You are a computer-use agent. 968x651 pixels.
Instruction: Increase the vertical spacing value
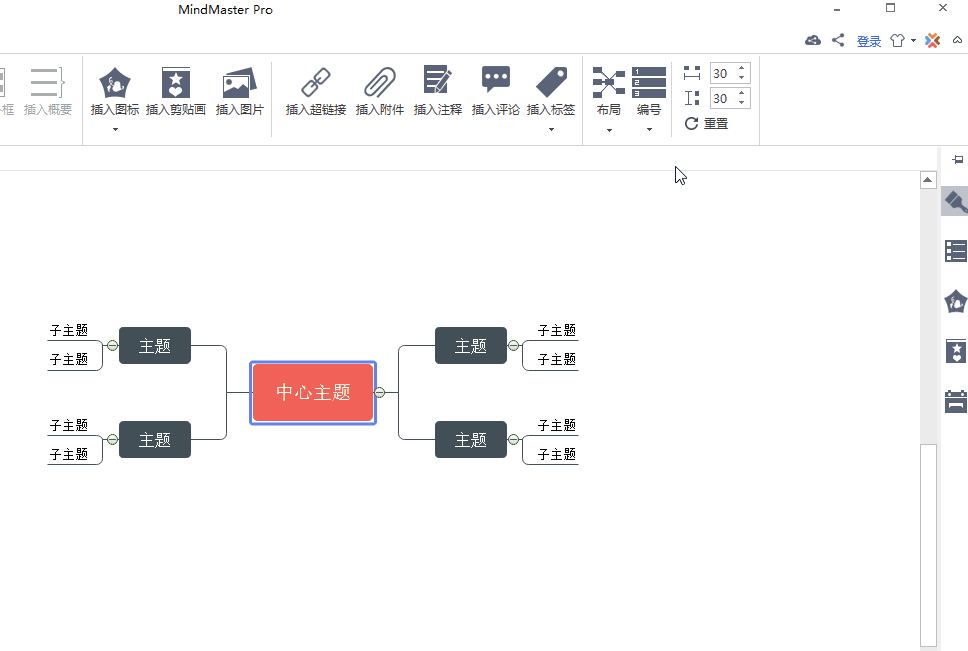coord(741,93)
